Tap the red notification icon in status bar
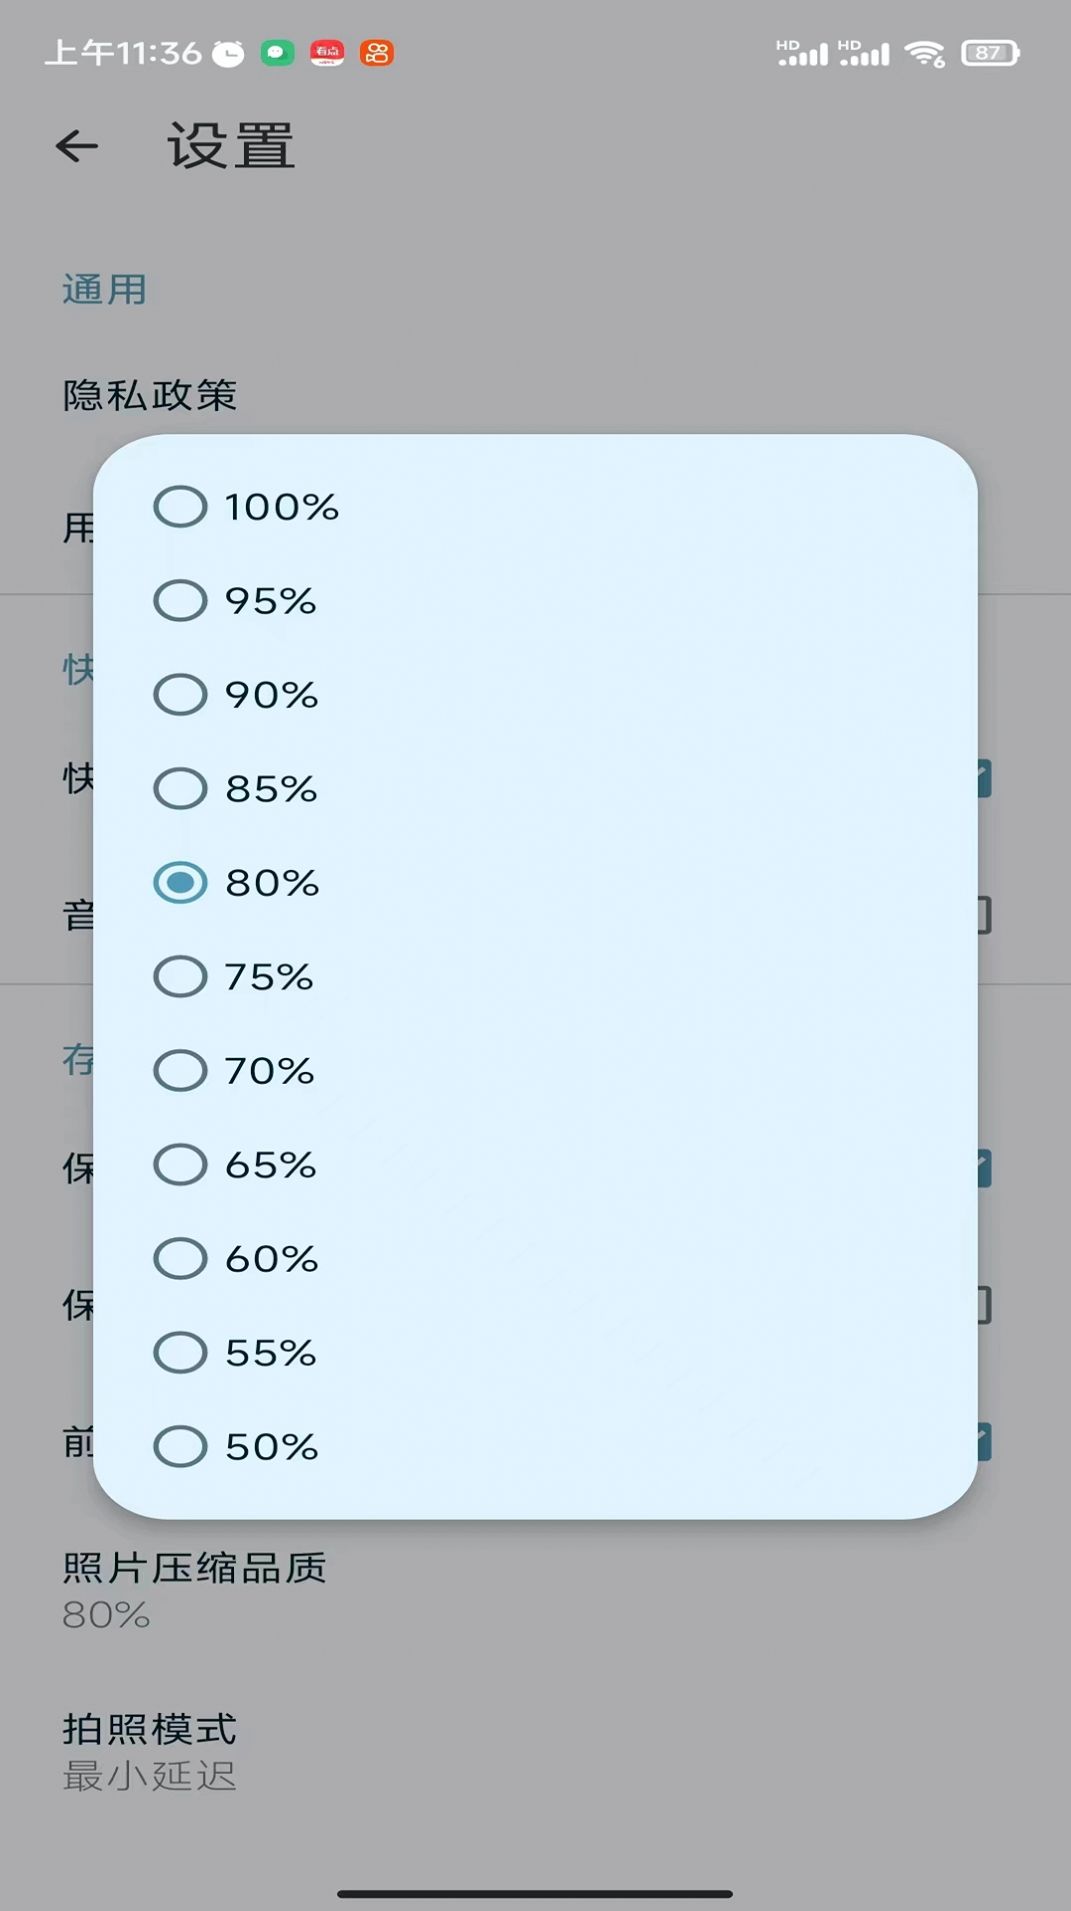The image size is (1071, 1911). tap(327, 53)
